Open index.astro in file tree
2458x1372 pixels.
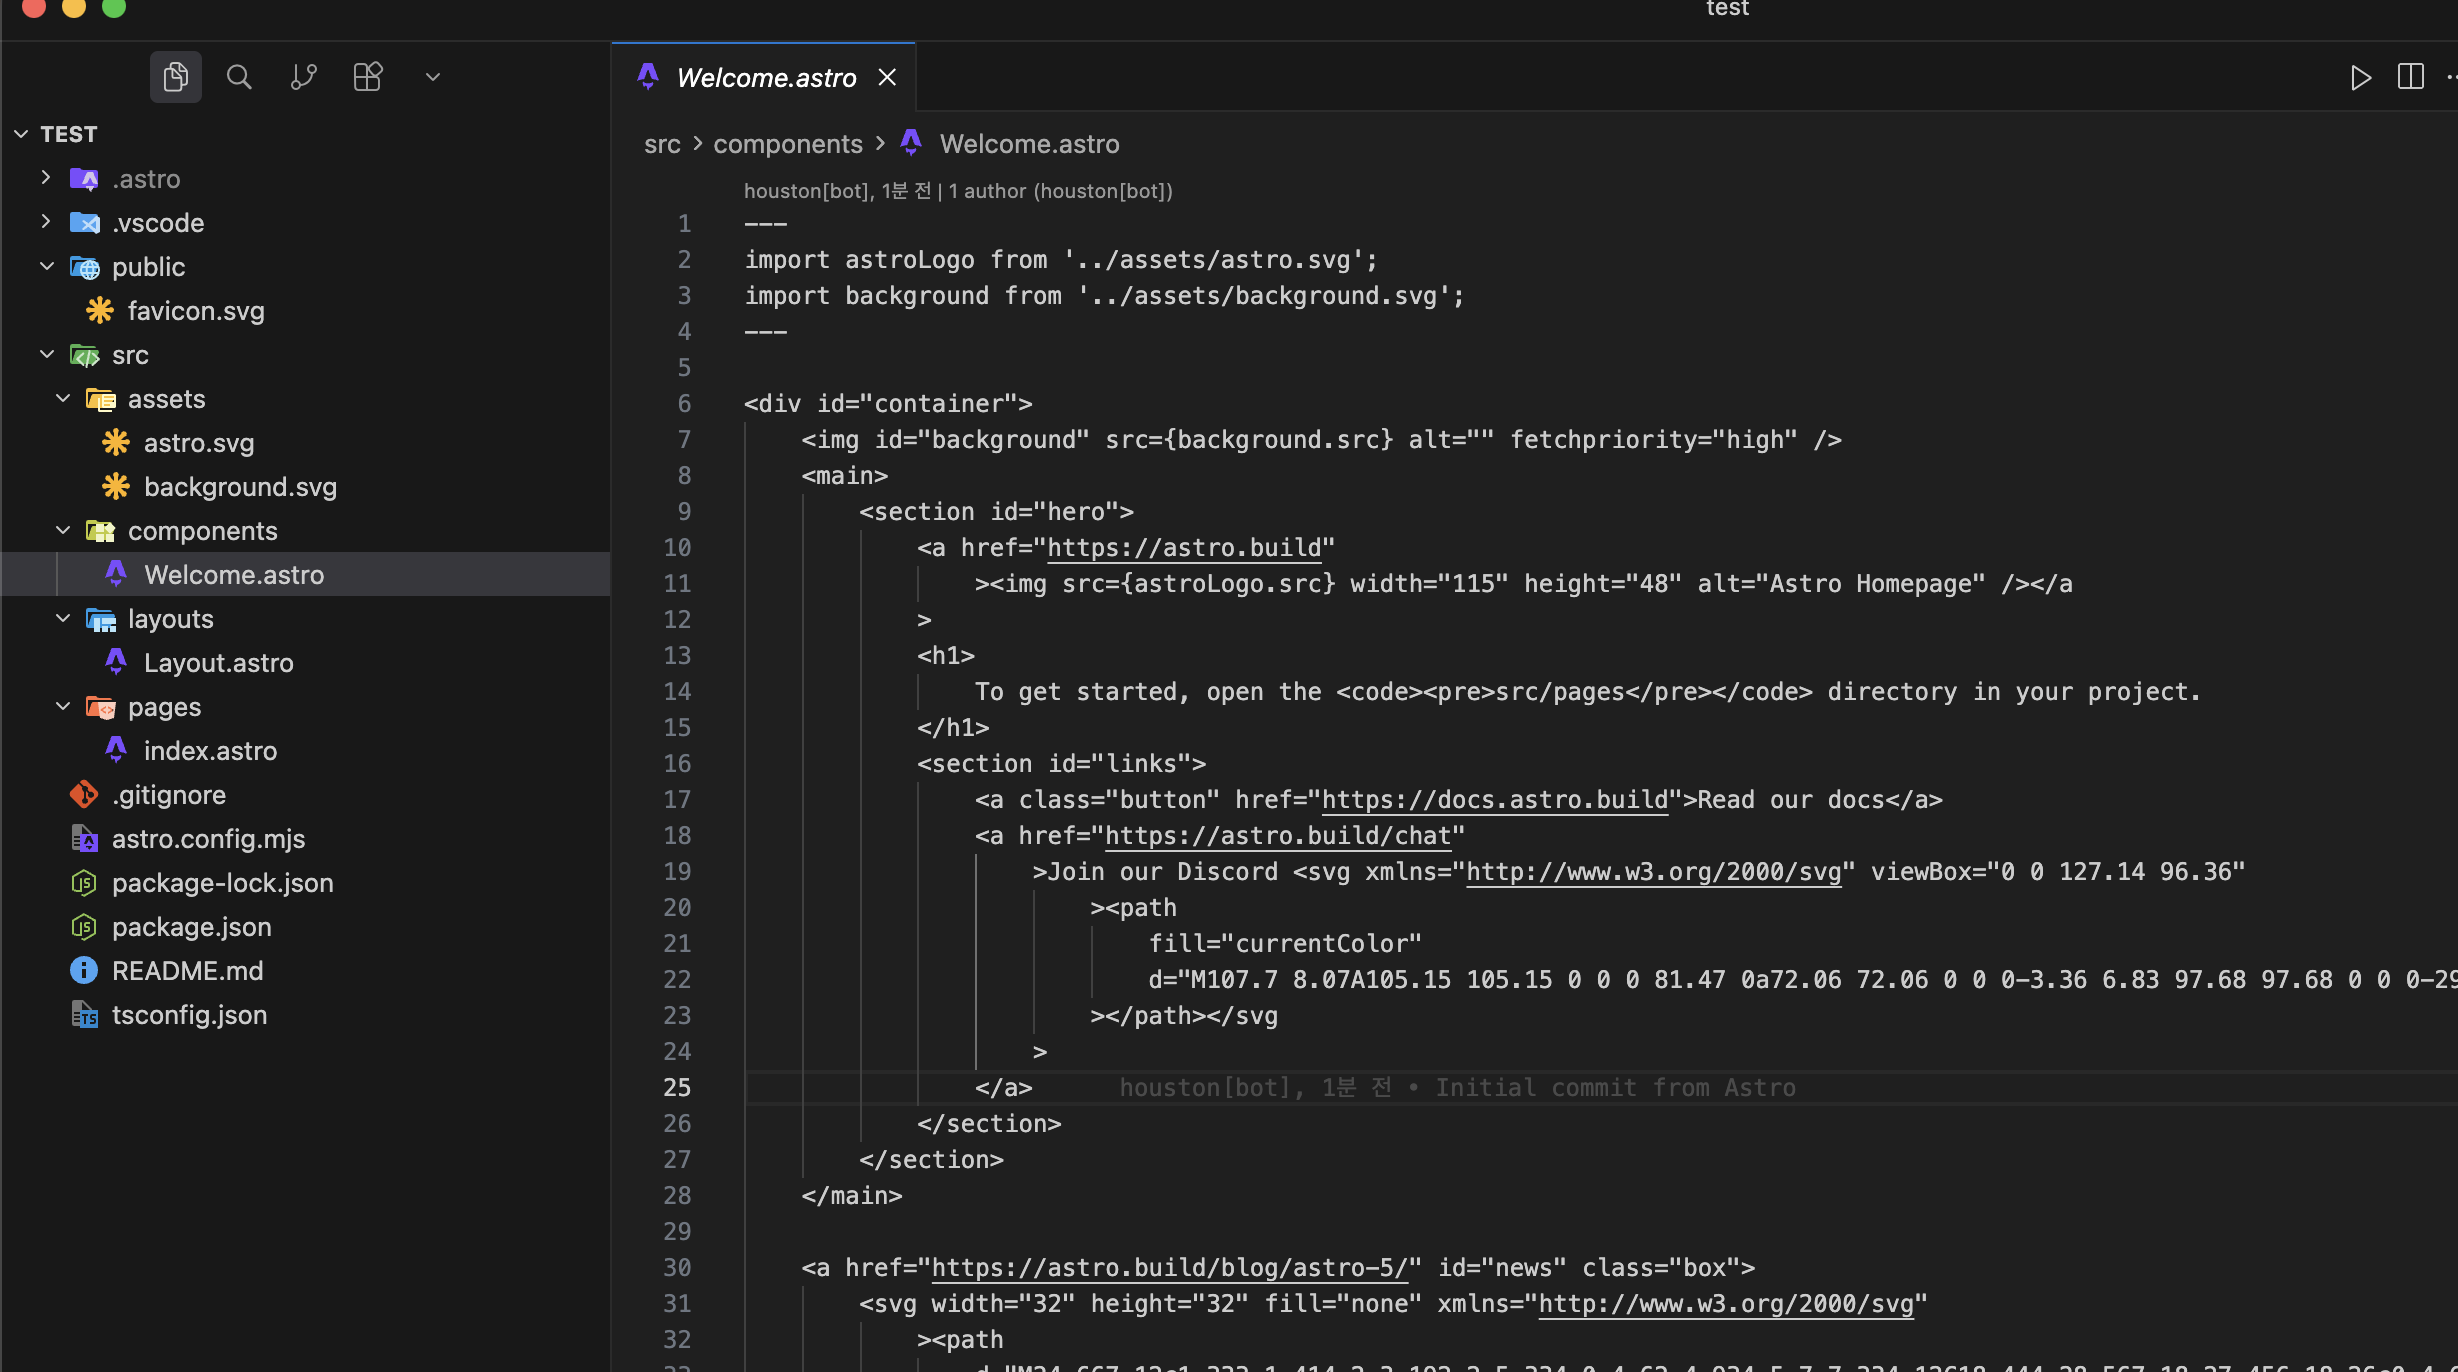click(210, 751)
